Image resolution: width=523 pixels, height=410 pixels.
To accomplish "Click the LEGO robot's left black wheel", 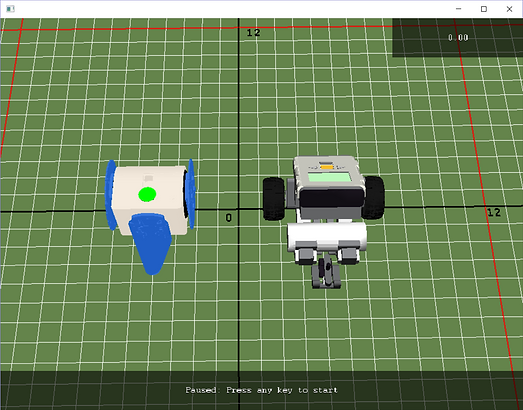I will 274,199.
